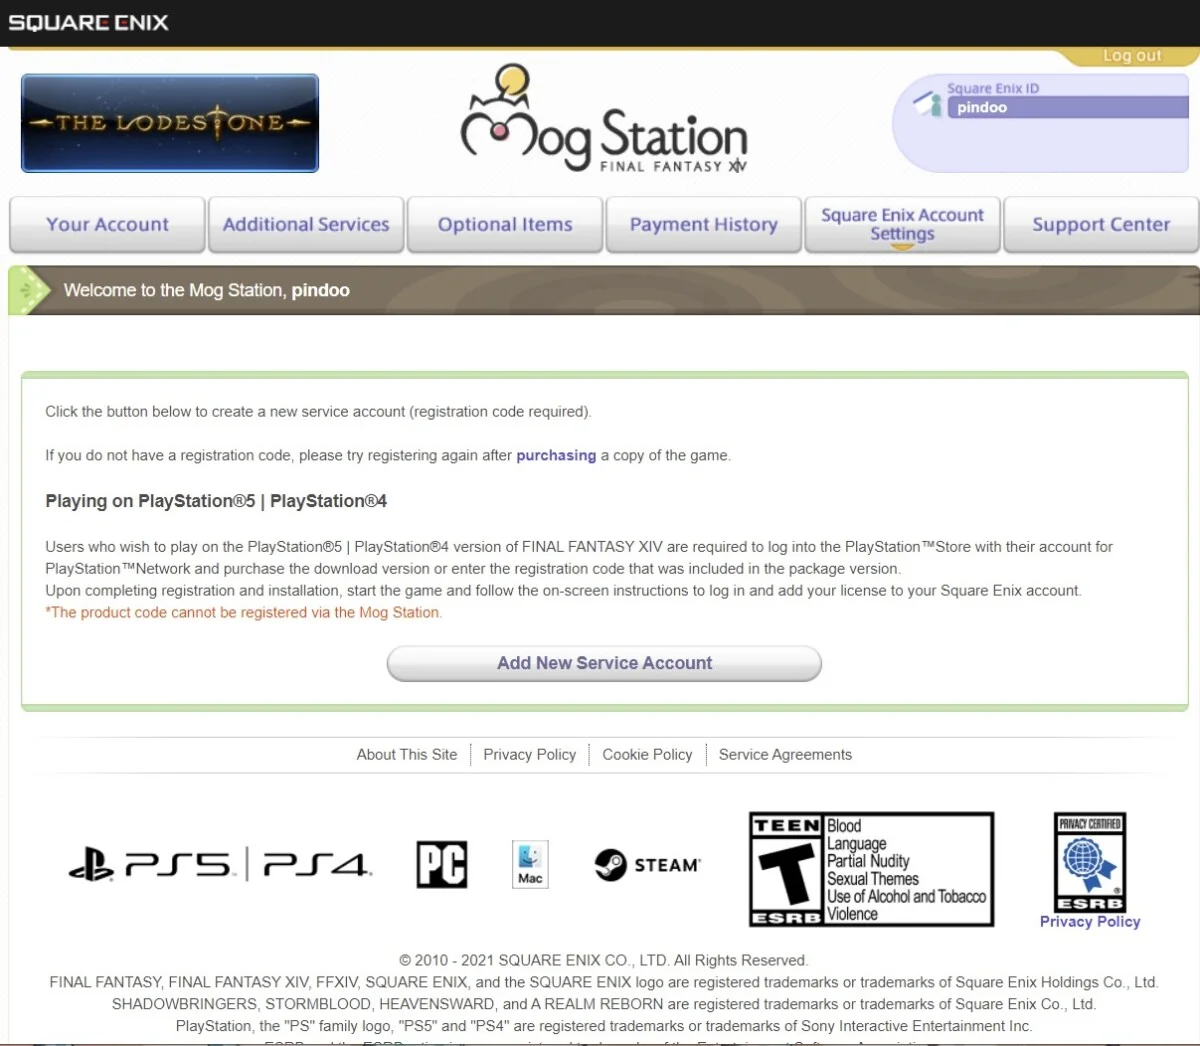Open the Privacy Policy footer link
1200x1046 pixels.
[x=529, y=755]
